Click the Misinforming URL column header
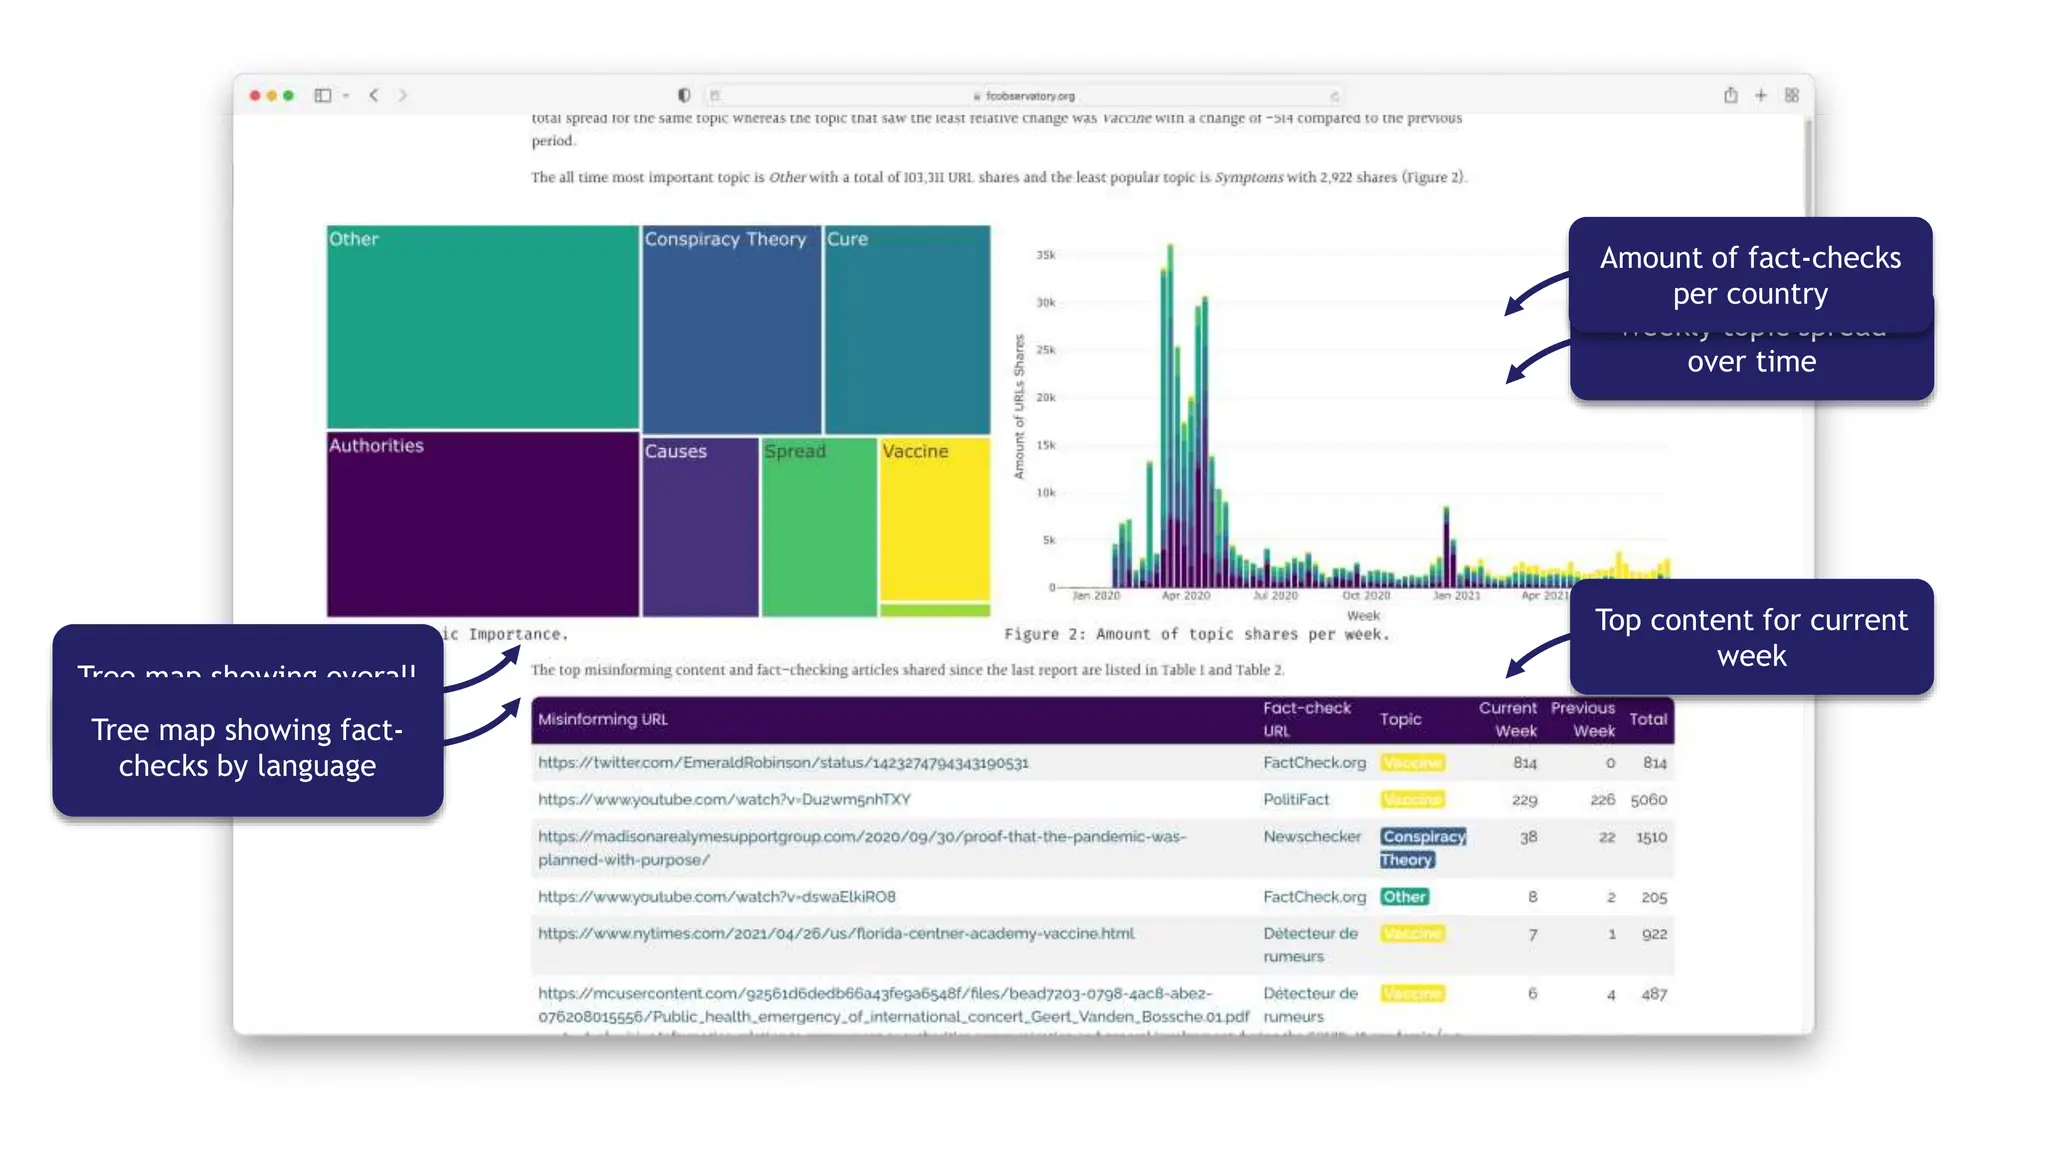Screen dimensions: 2048x1152 coord(603,719)
